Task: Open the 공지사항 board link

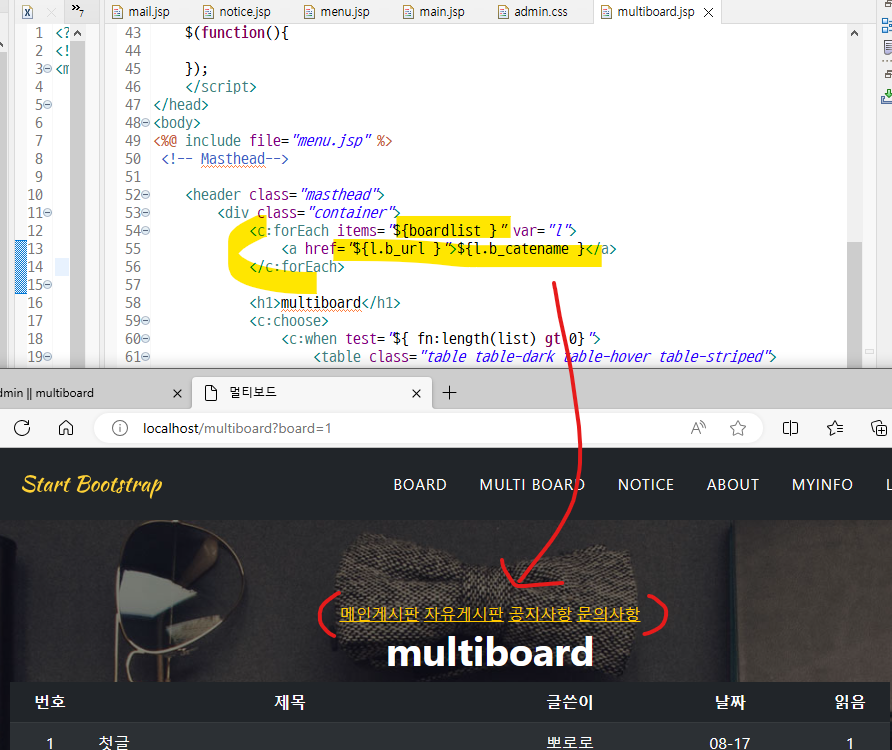Action: click(x=540, y=614)
